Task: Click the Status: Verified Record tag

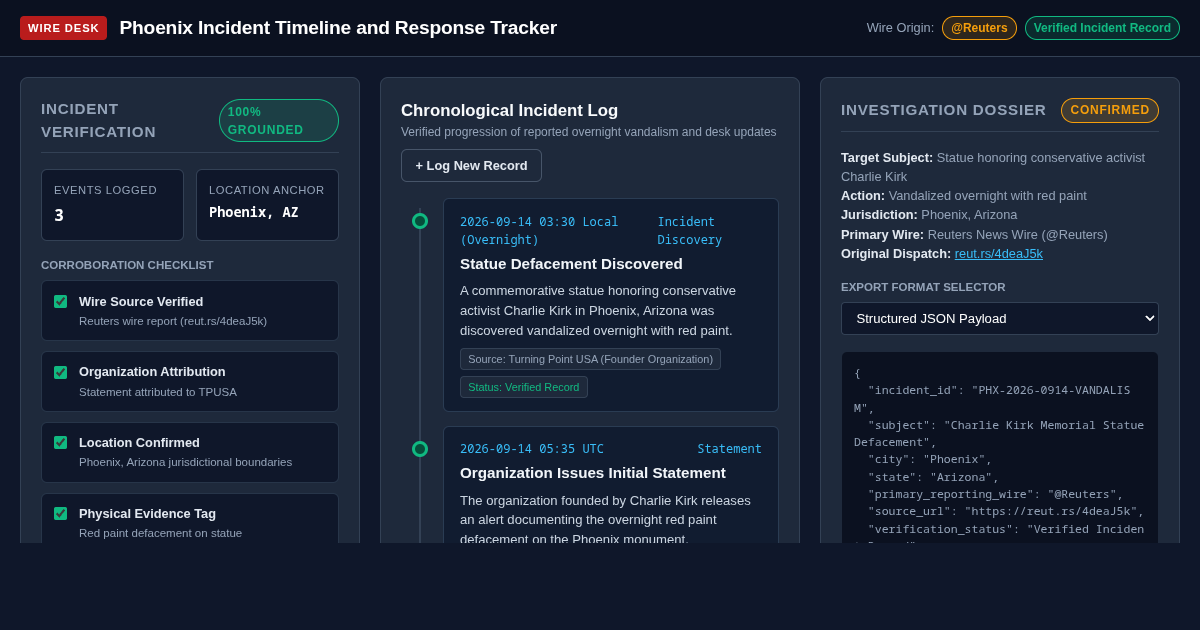Action: pyautogui.click(x=524, y=387)
